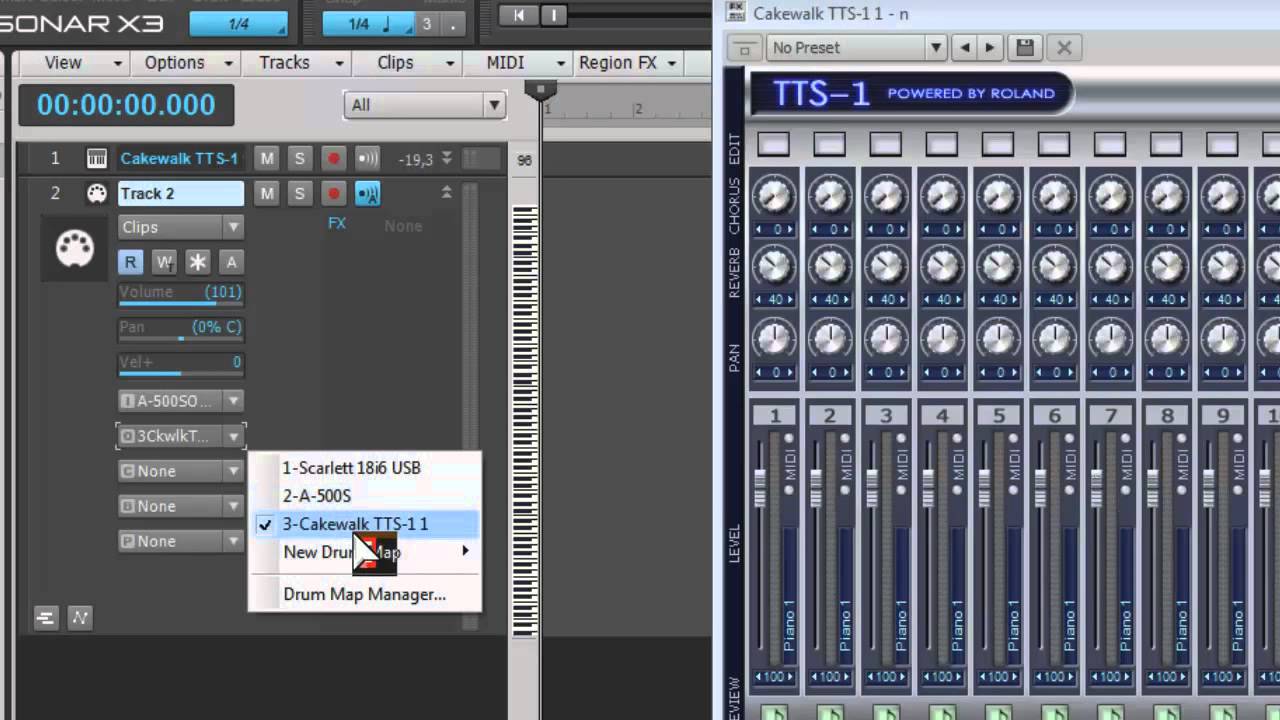Open the All track filter dropdown
1280x720 pixels.
coord(424,105)
